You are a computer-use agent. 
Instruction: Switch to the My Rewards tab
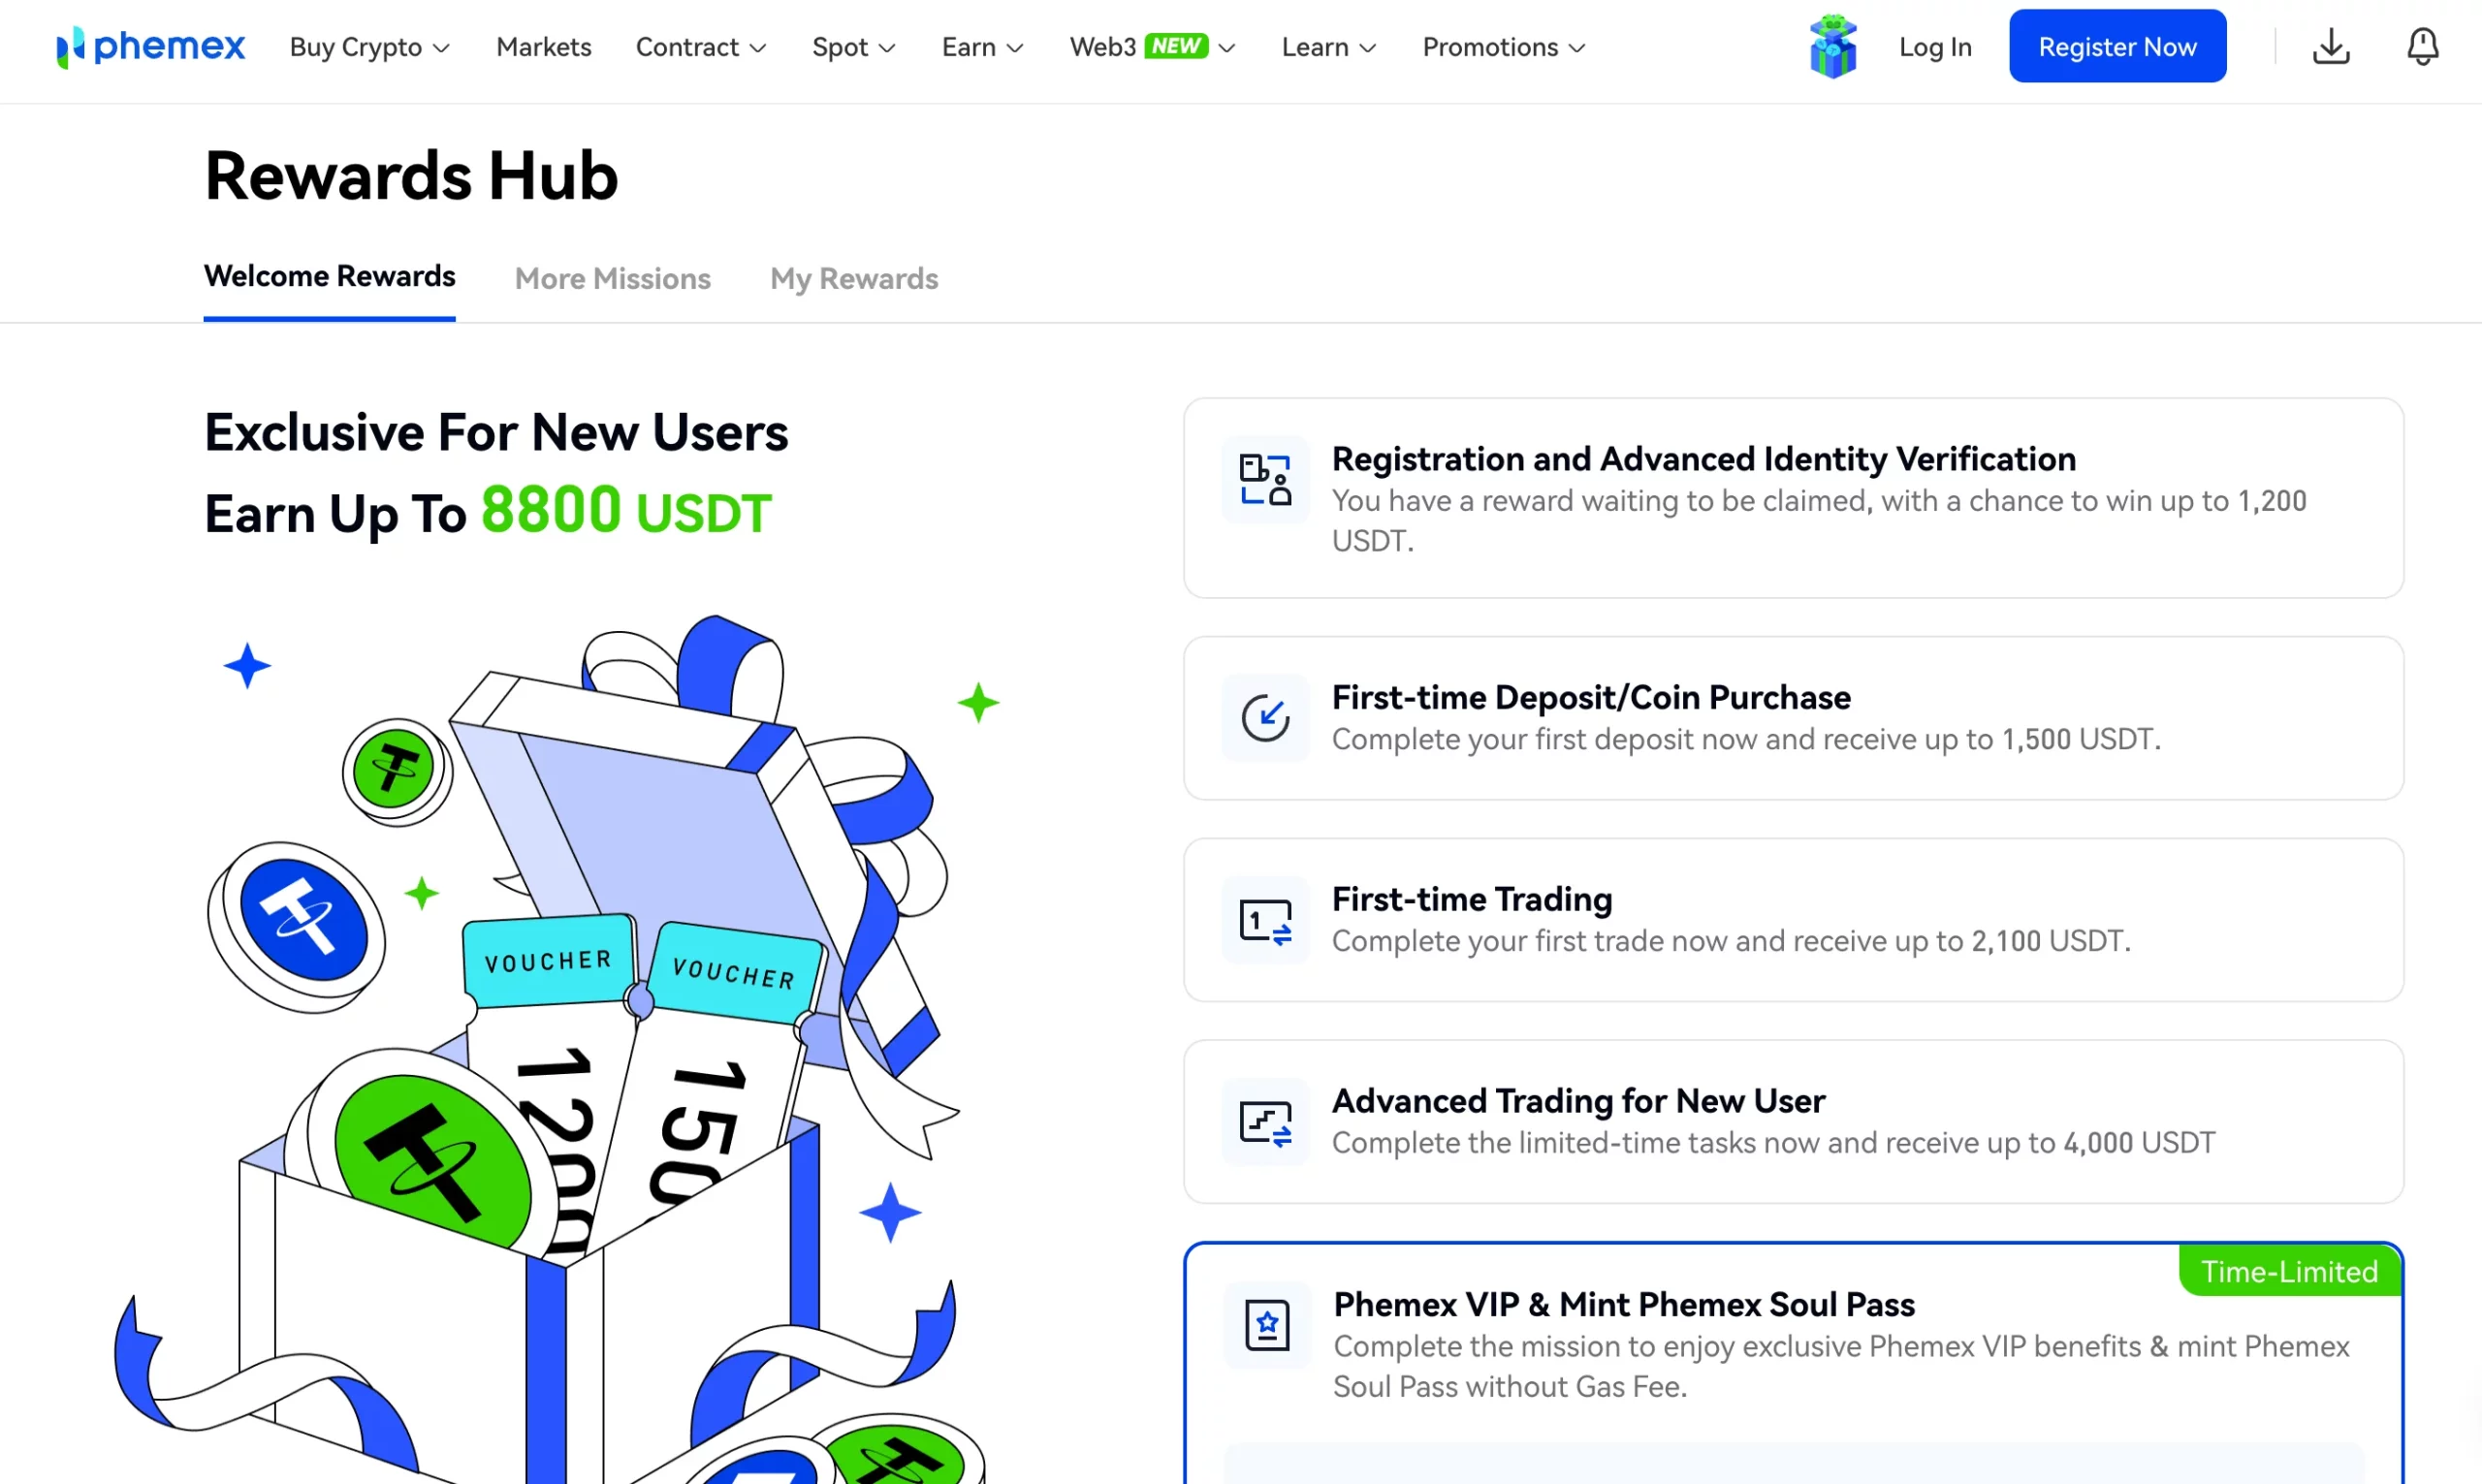(x=853, y=277)
